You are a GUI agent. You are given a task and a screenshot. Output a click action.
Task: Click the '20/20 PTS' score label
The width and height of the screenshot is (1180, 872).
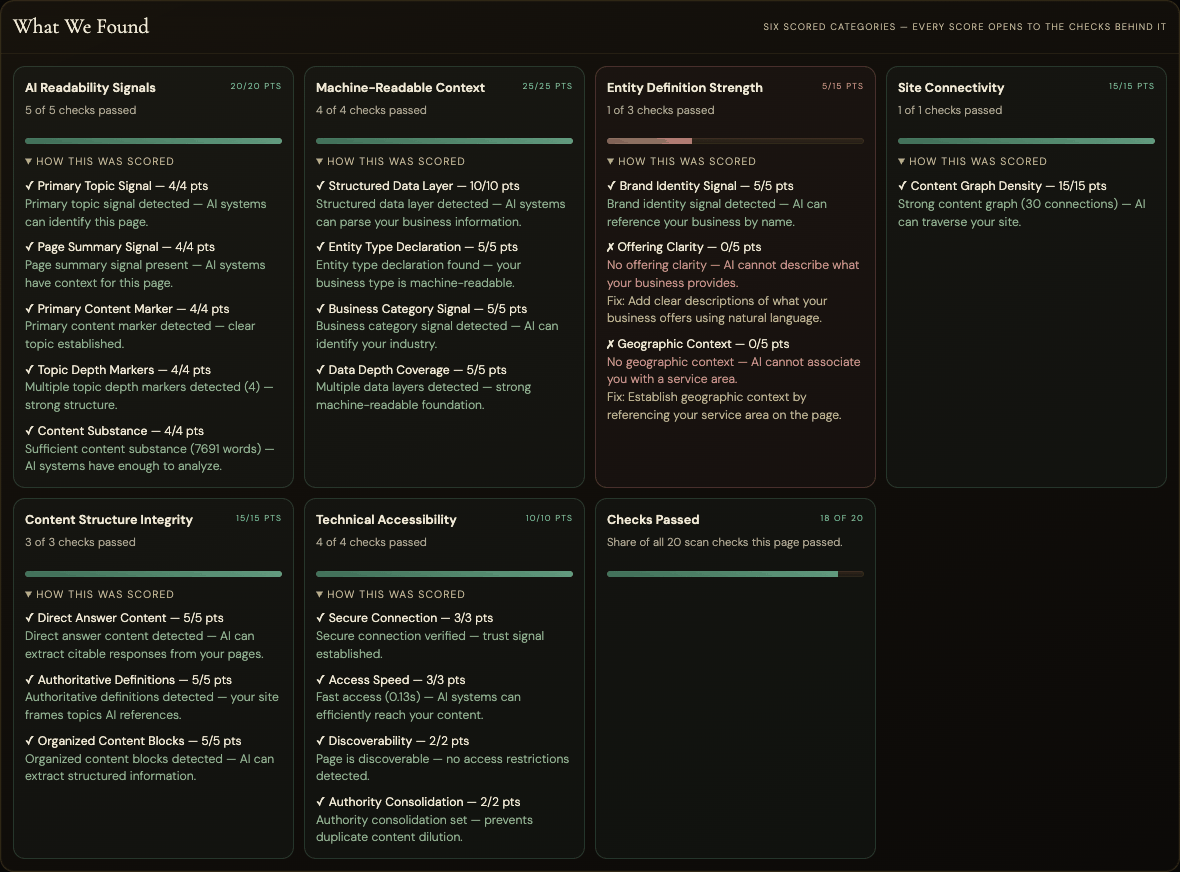[256, 87]
